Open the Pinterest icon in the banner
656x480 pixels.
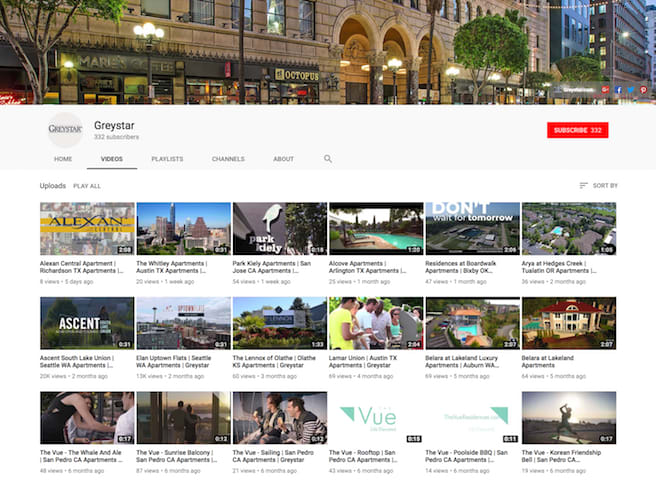tap(643, 90)
